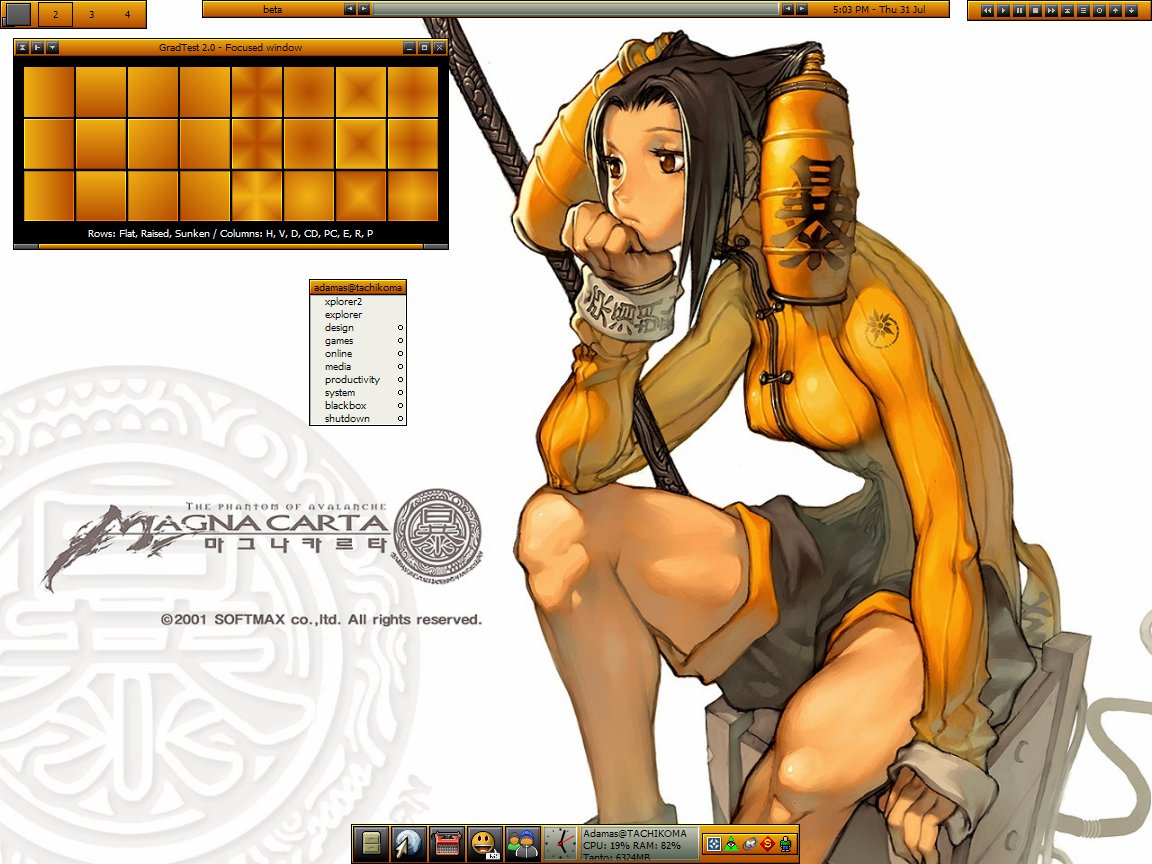Click previous window arrow left of clock

pyautogui.click(x=788, y=10)
